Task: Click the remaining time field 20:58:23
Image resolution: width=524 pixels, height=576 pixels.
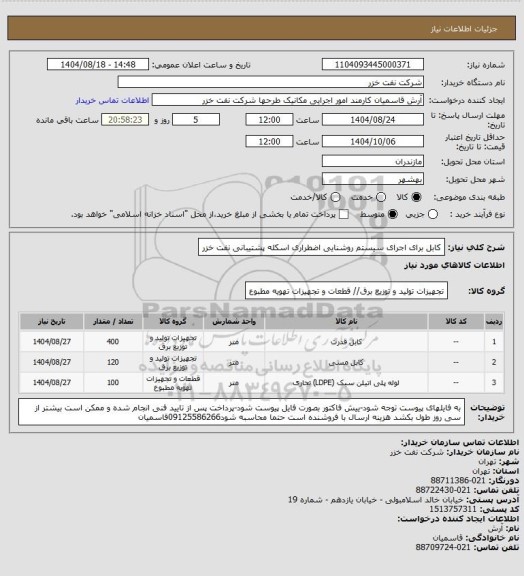Action: pos(125,120)
